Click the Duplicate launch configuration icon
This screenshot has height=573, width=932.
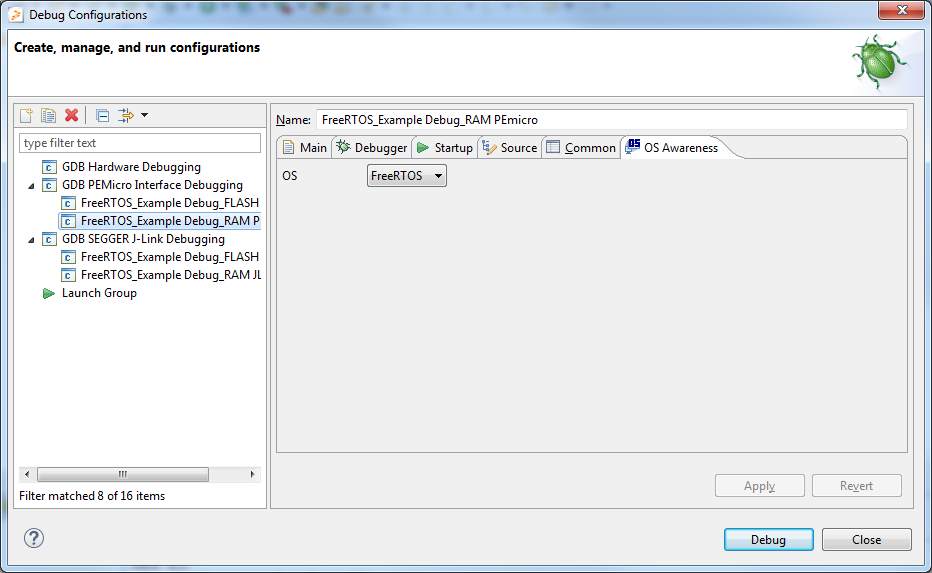[x=48, y=115]
